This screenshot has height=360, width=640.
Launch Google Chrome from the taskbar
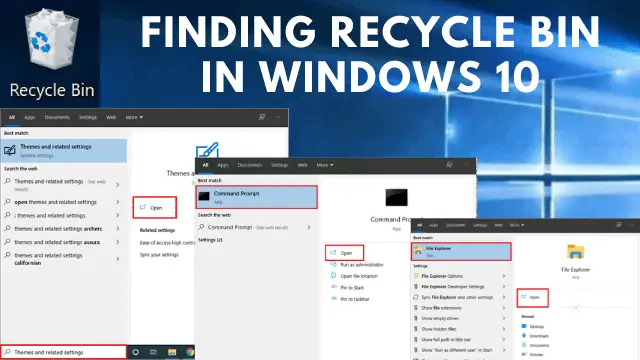click(190, 352)
